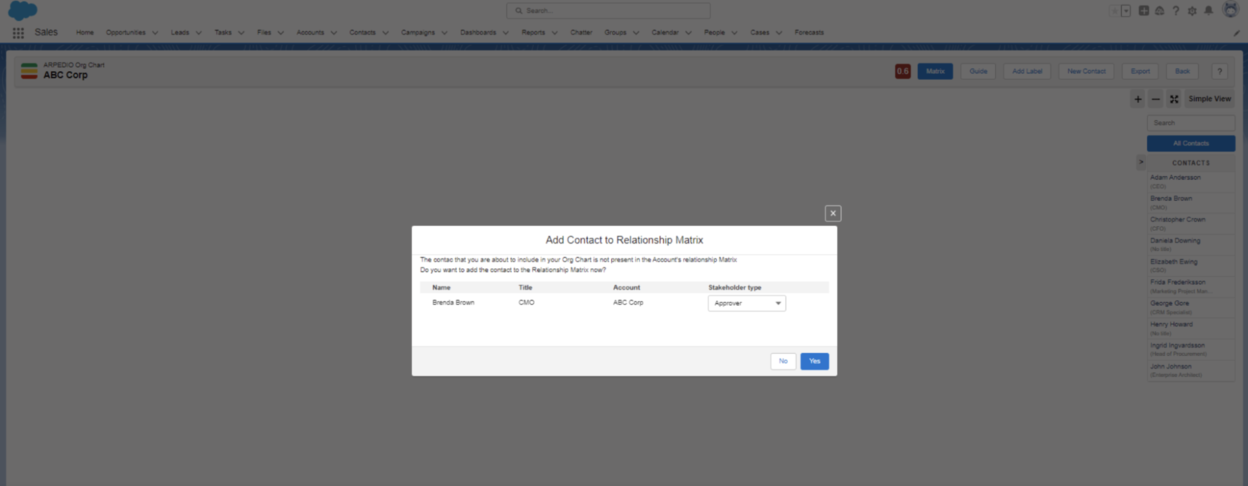The height and width of the screenshot is (486, 1248).
Task: Open the Stakeholder type dropdown
Action: [747, 303]
